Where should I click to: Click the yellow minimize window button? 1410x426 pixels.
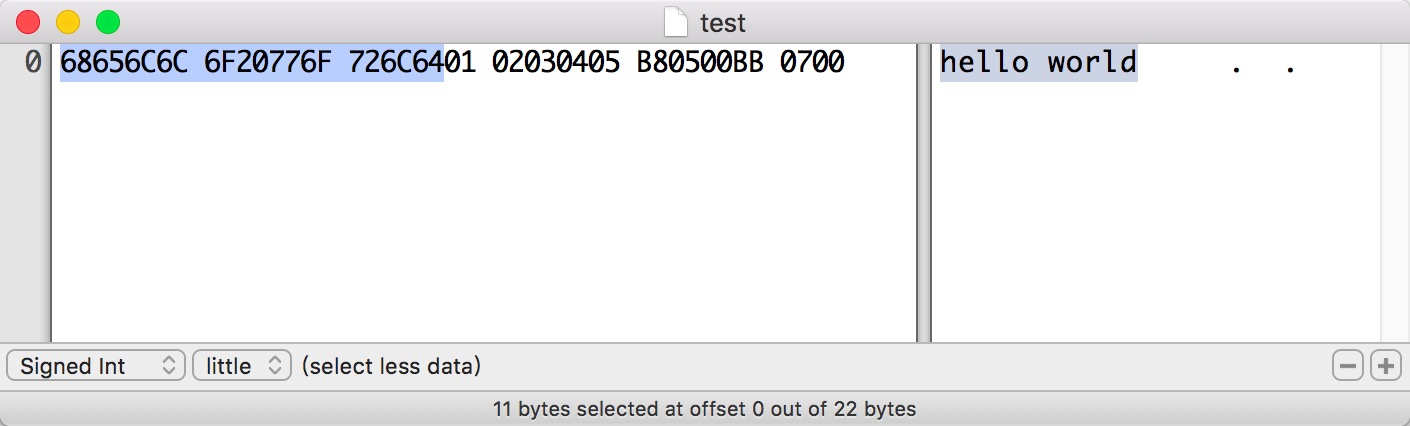pos(67,21)
